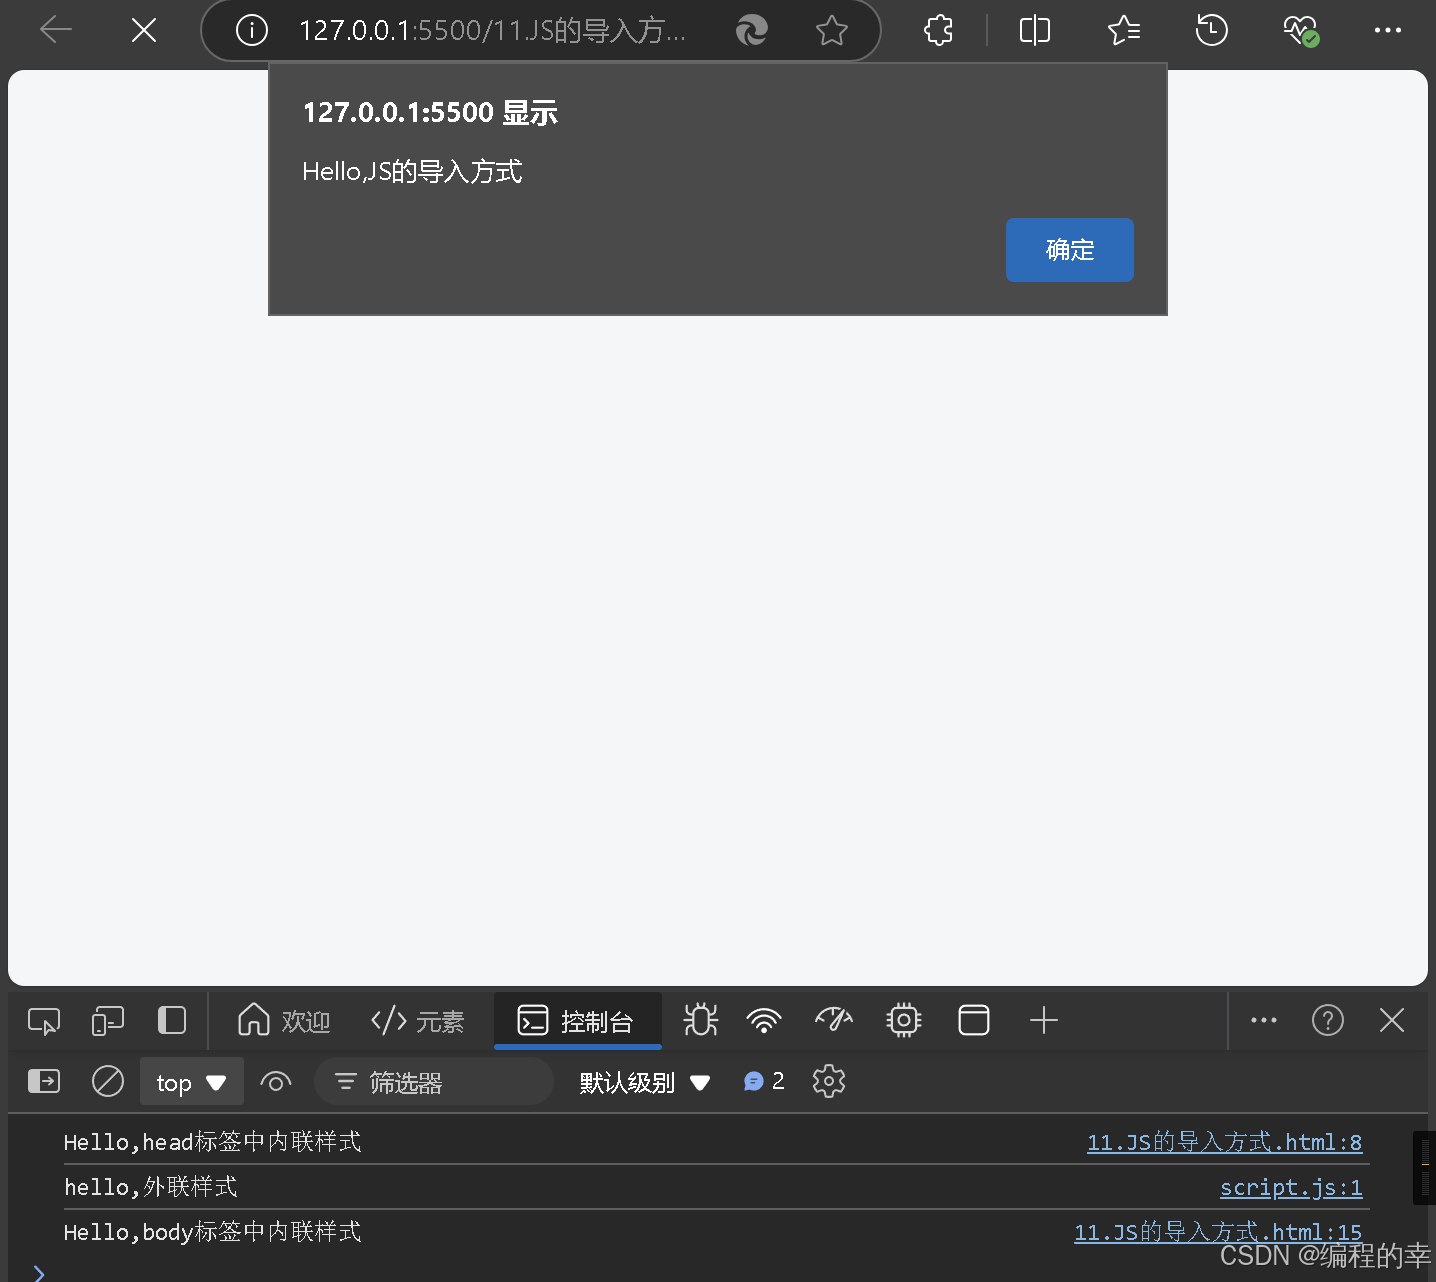Add page to favorites star icon
This screenshot has width=1436, height=1282.
[831, 31]
